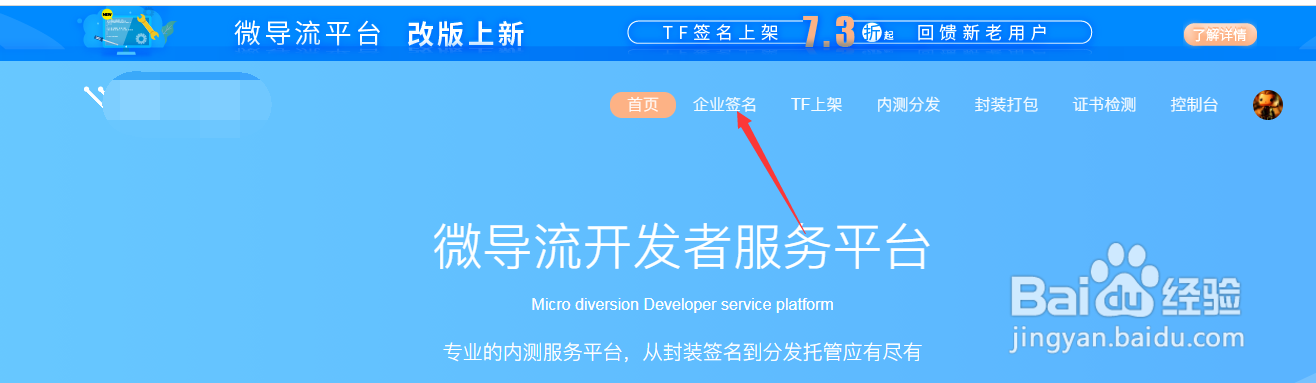Click the 专业的内测服务平台 description text
This screenshot has height=383, width=1316.
click(x=682, y=352)
